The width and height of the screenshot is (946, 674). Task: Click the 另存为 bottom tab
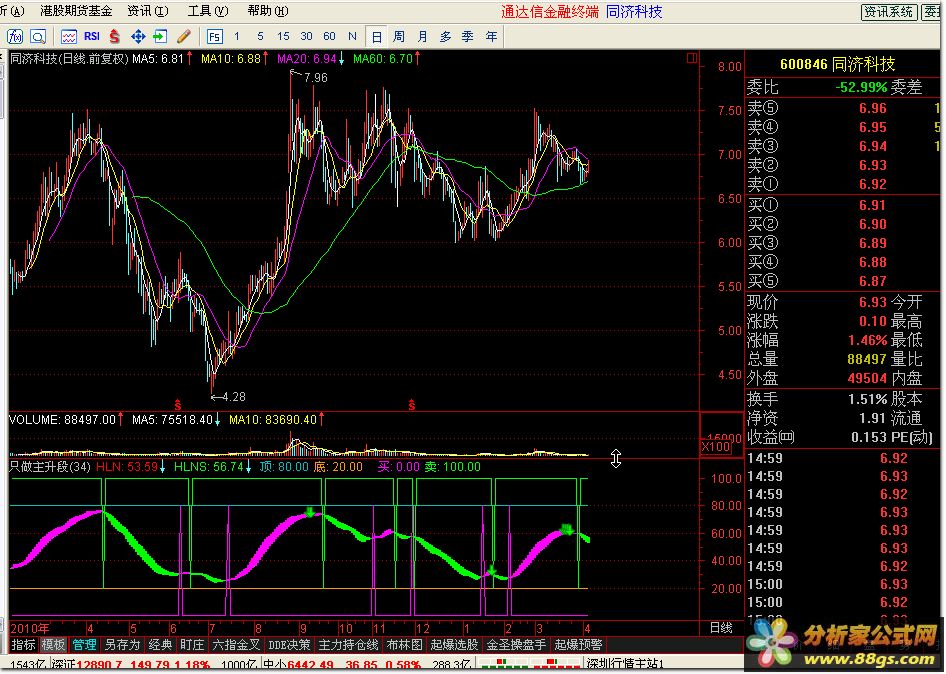click(x=122, y=645)
